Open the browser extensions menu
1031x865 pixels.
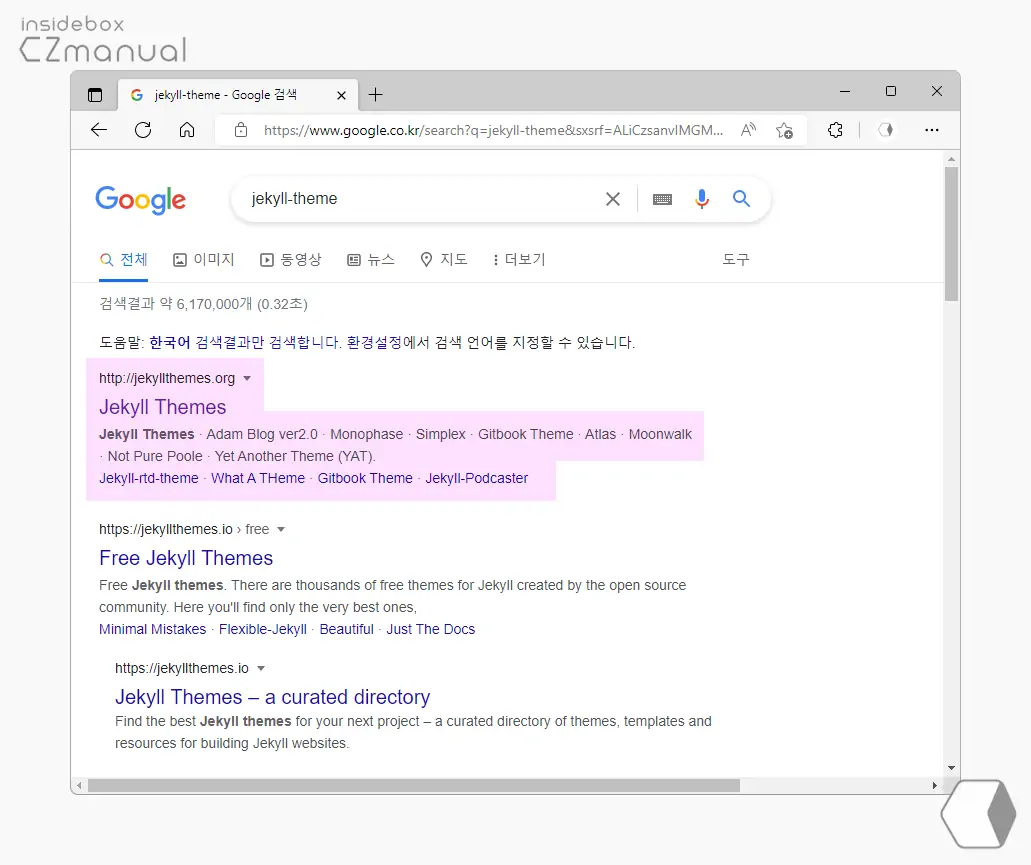tap(835, 129)
